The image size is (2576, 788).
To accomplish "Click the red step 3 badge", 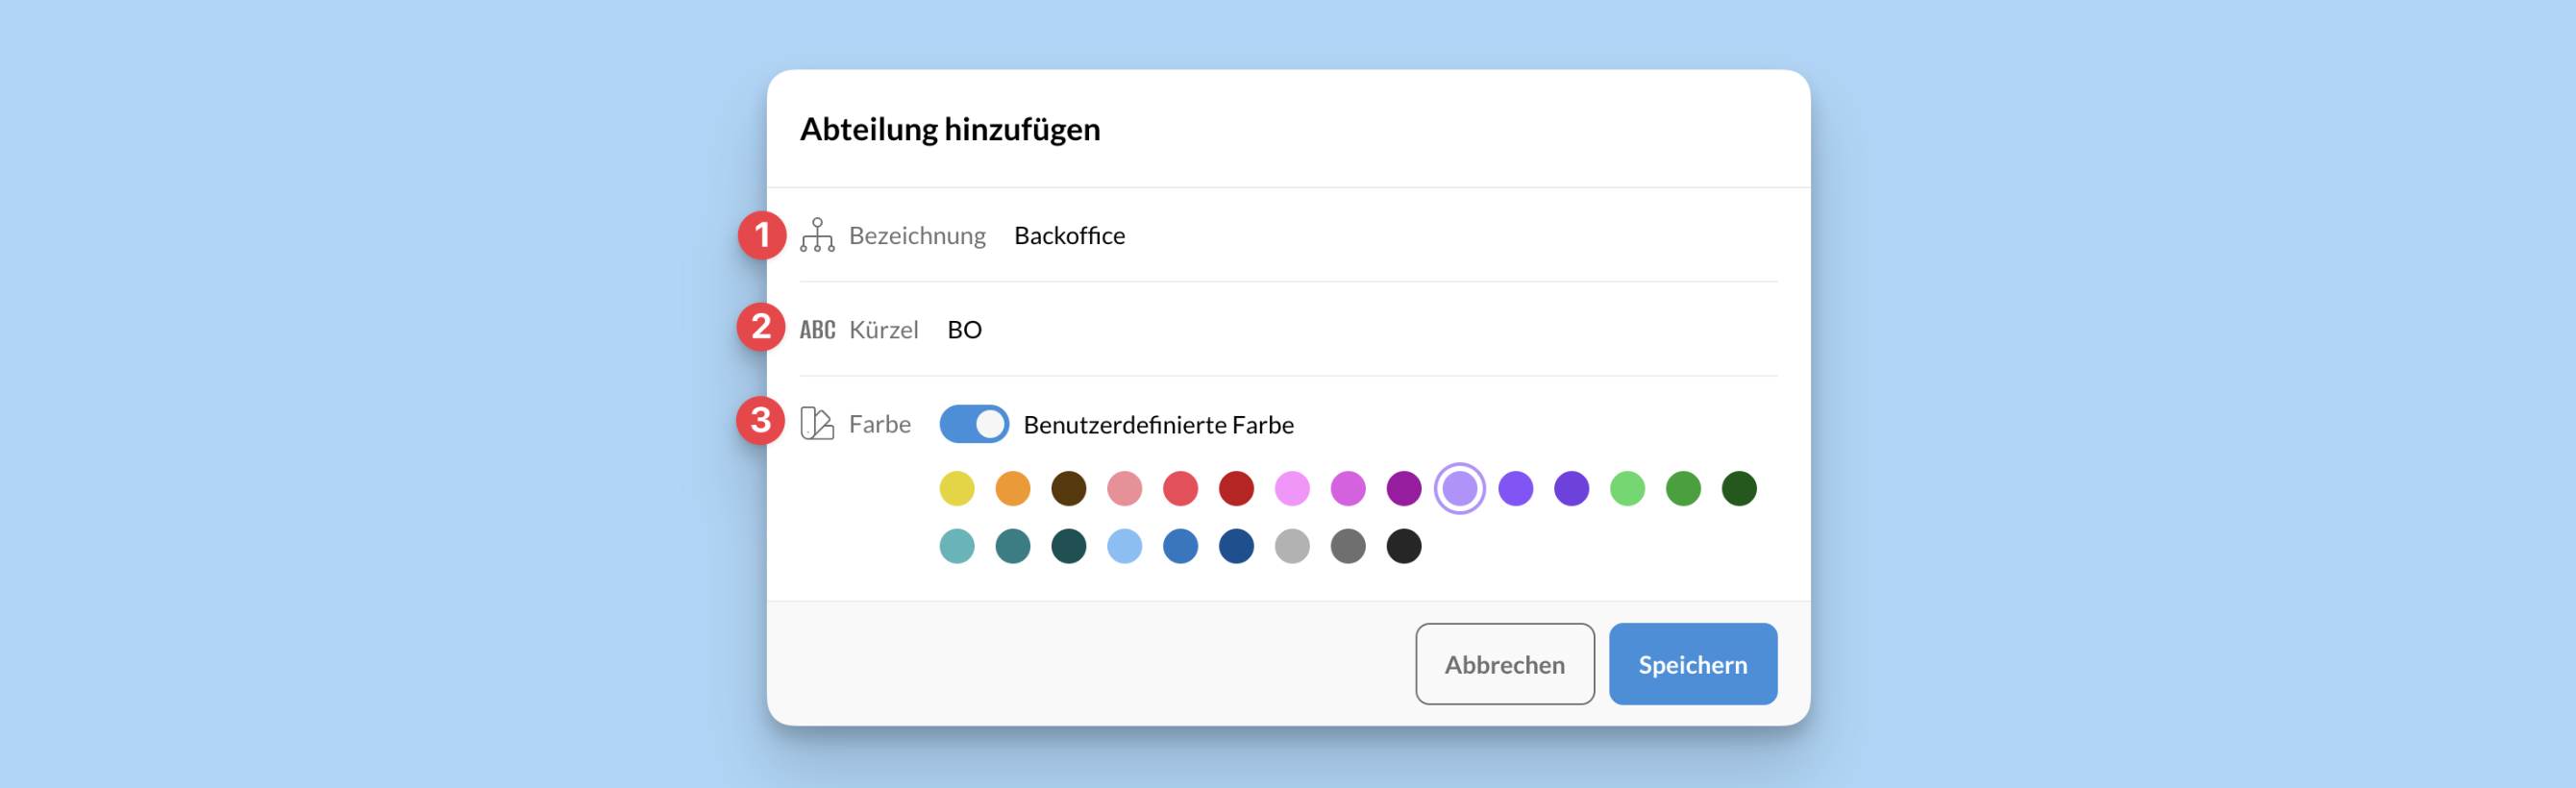I will pyautogui.click(x=761, y=420).
